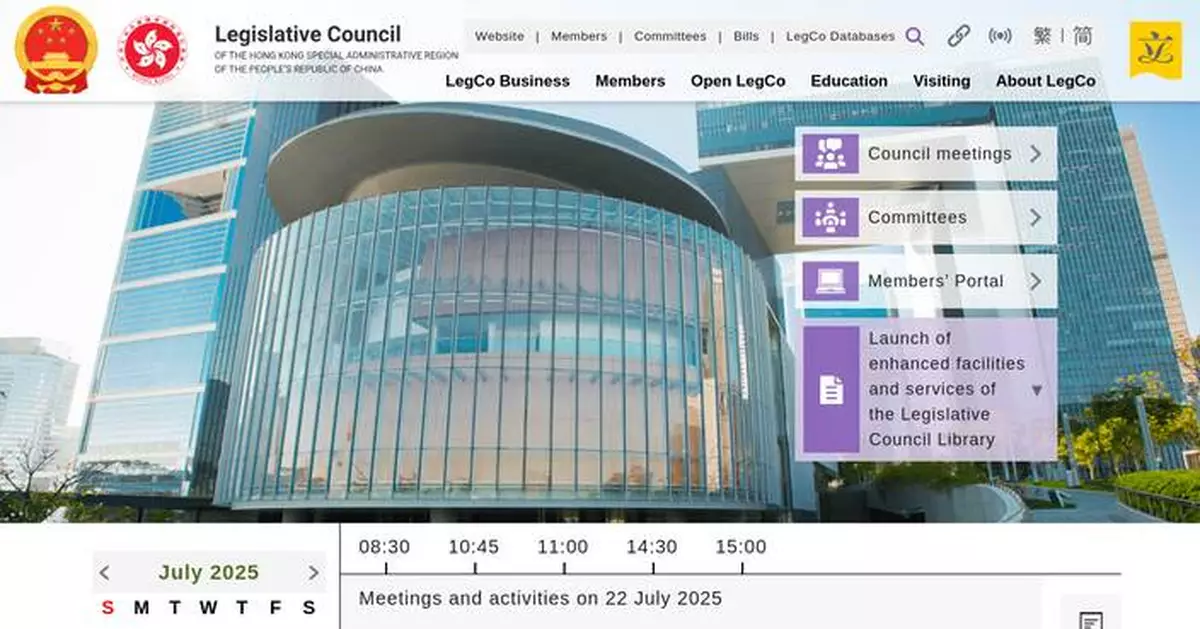
Task: Expand the Council meetings arrow
Action: [1037, 154]
